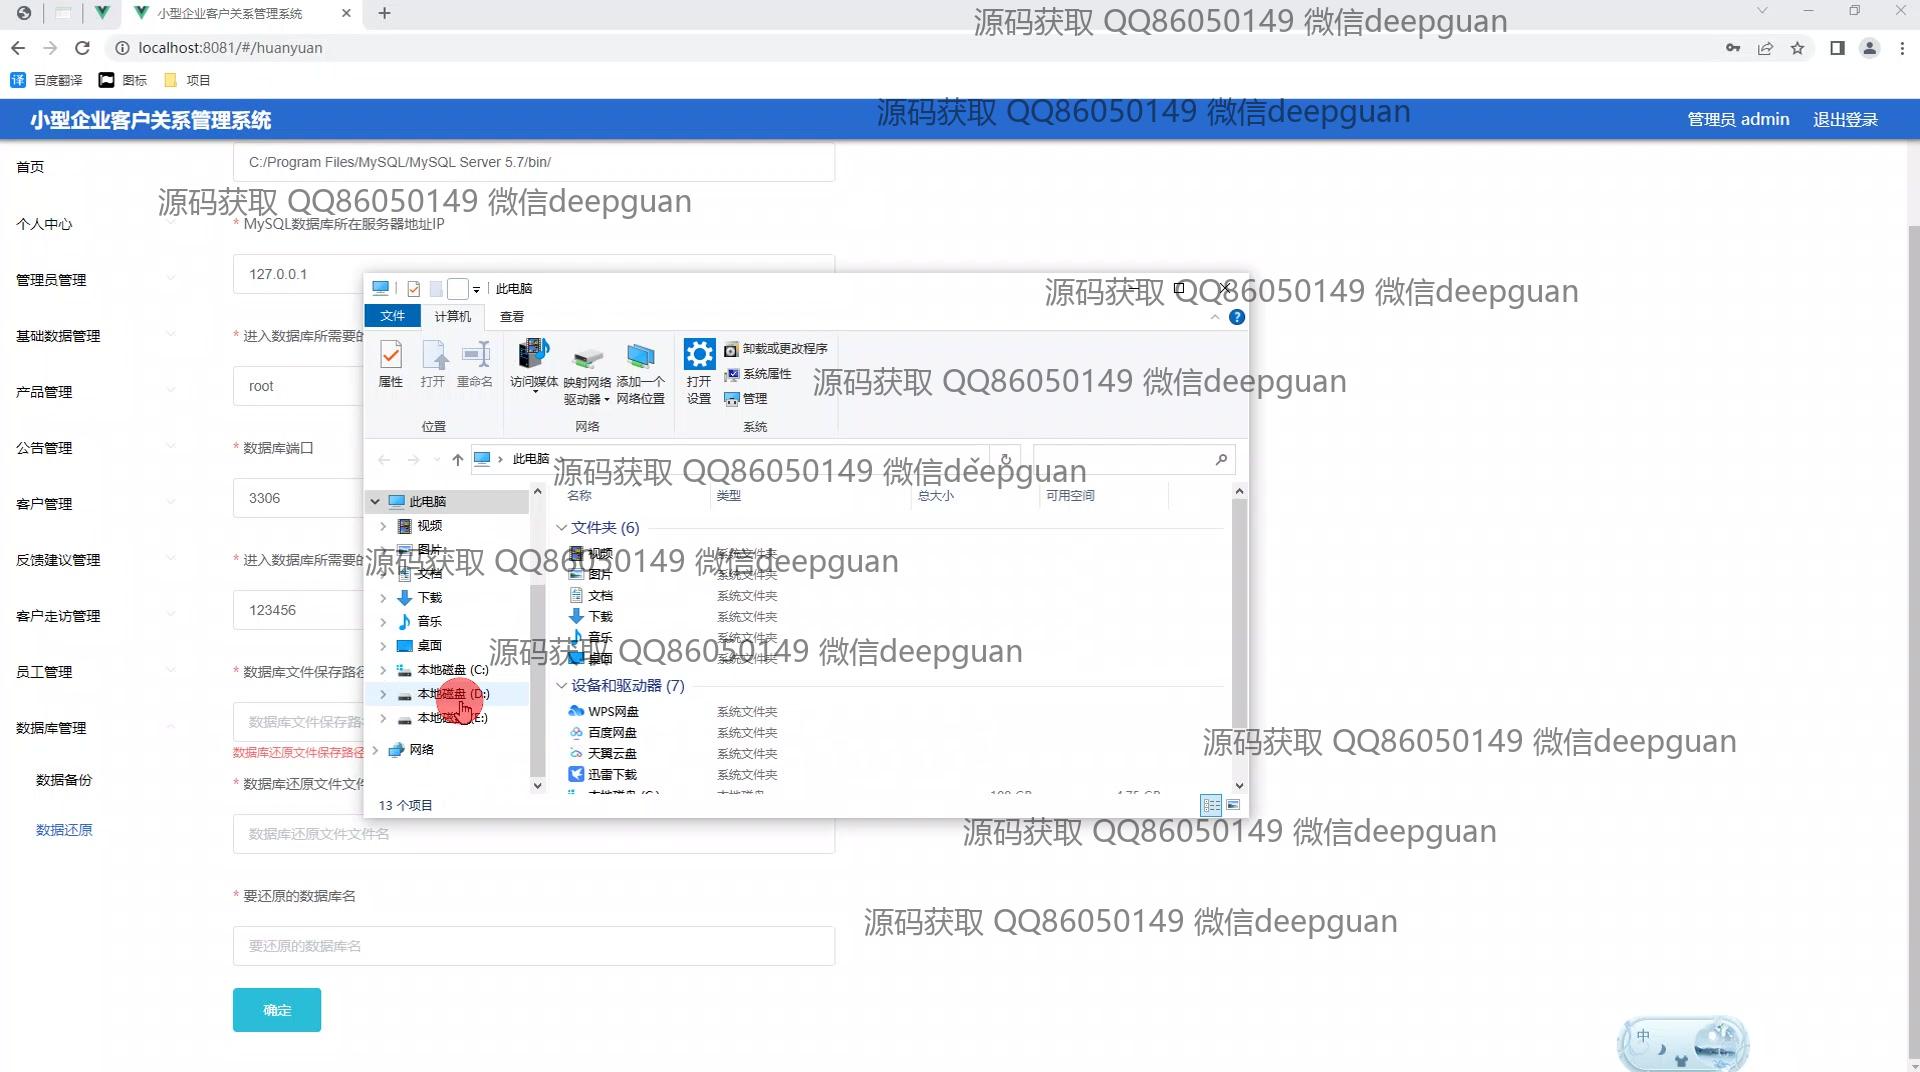Viewport: 1920px width, 1072px height.
Task: Expand the 网络 tree node
Action: click(375, 750)
